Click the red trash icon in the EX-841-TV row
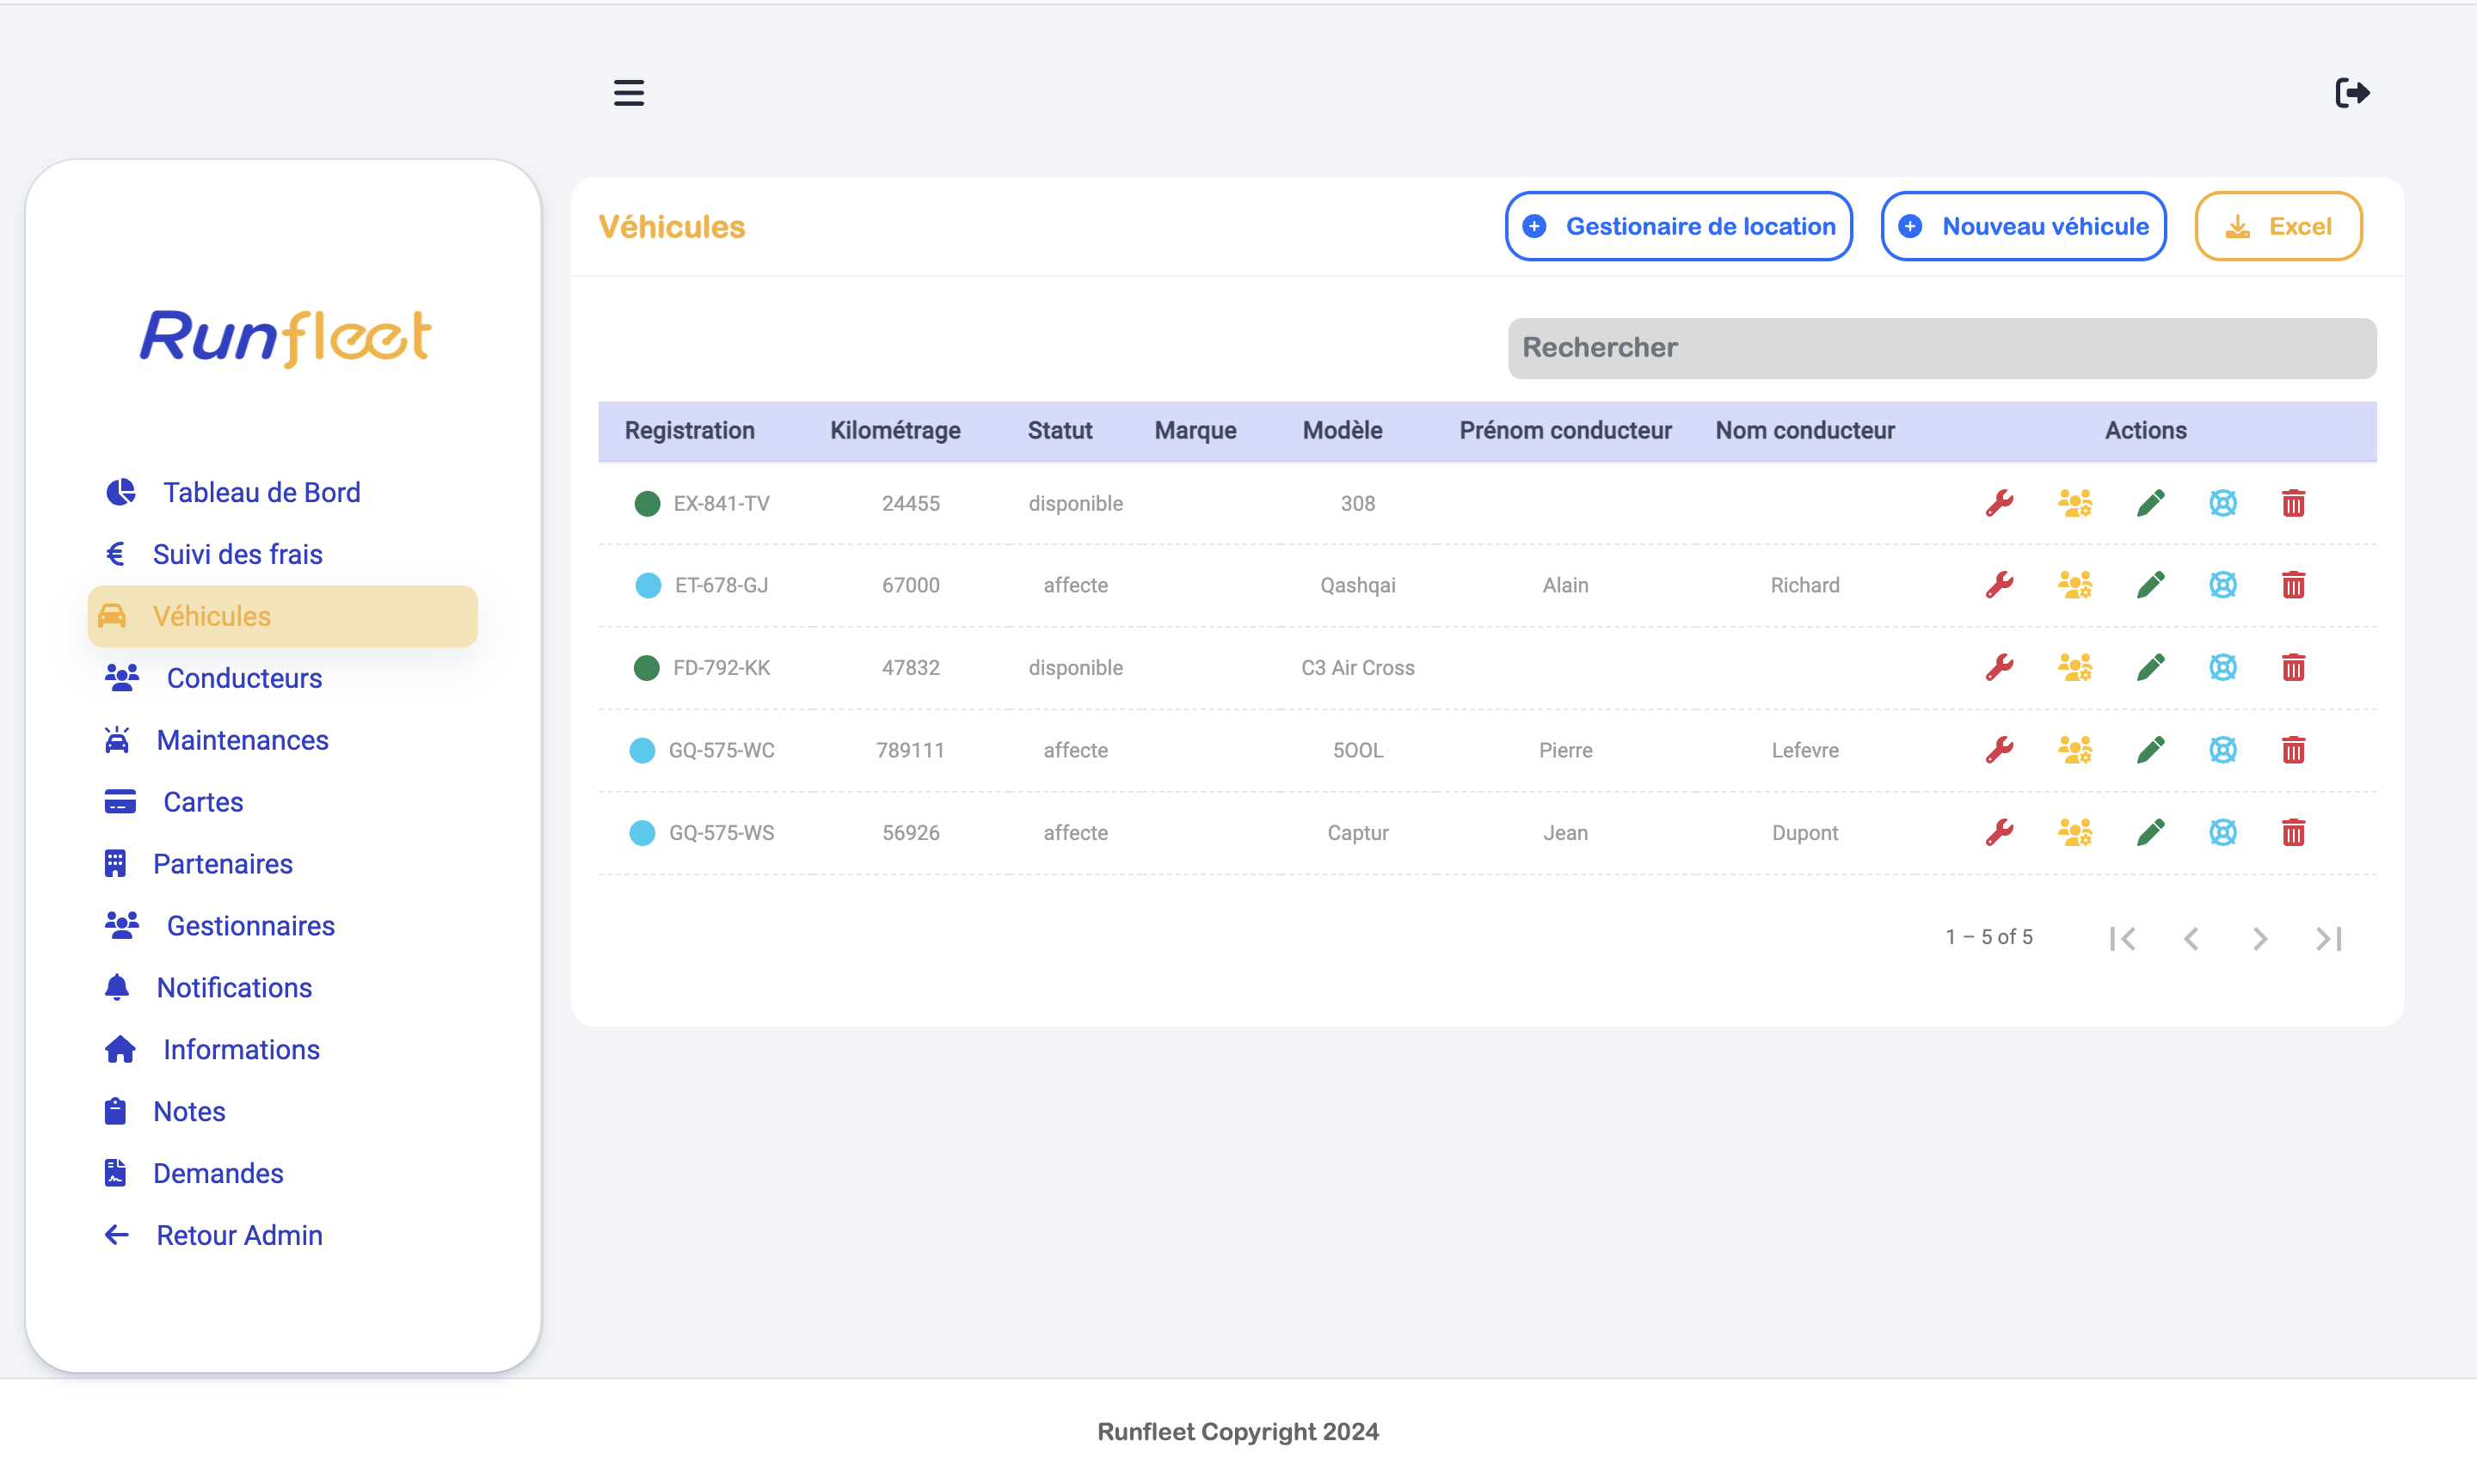The image size is (2477, 1484). click(2293, 503)
